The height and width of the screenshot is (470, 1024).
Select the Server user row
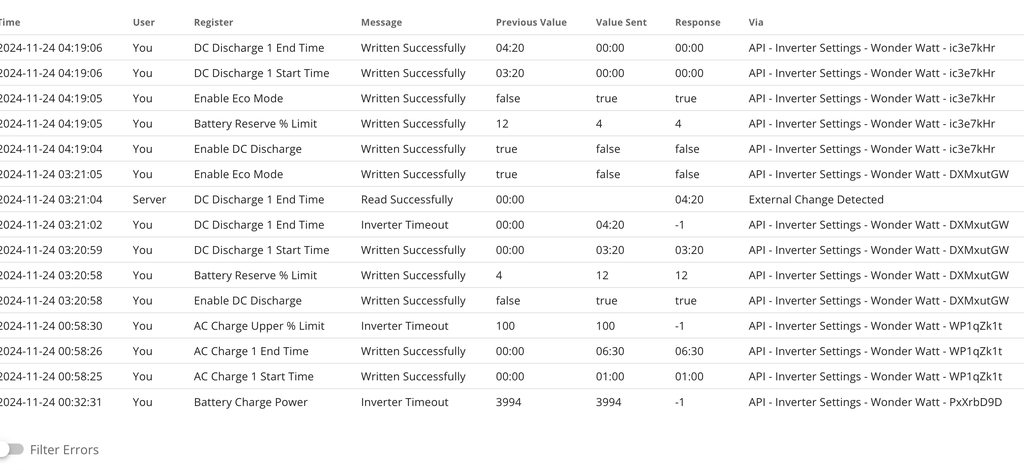(149, 200)
